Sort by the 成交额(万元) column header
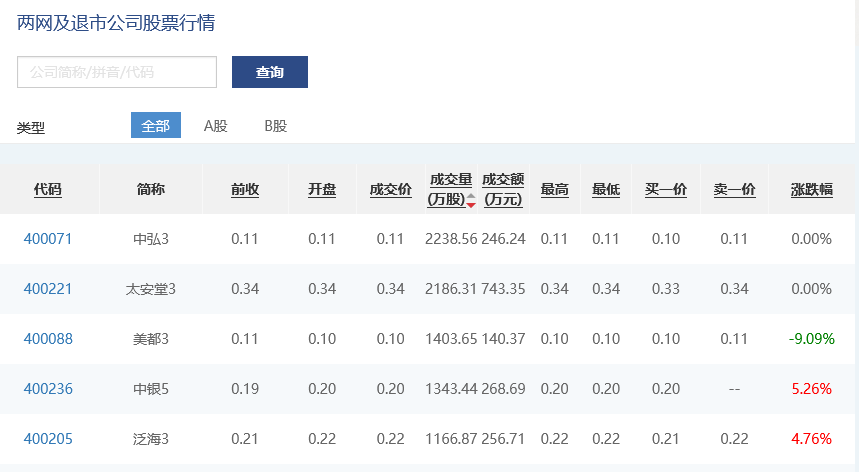 point(503,189)
